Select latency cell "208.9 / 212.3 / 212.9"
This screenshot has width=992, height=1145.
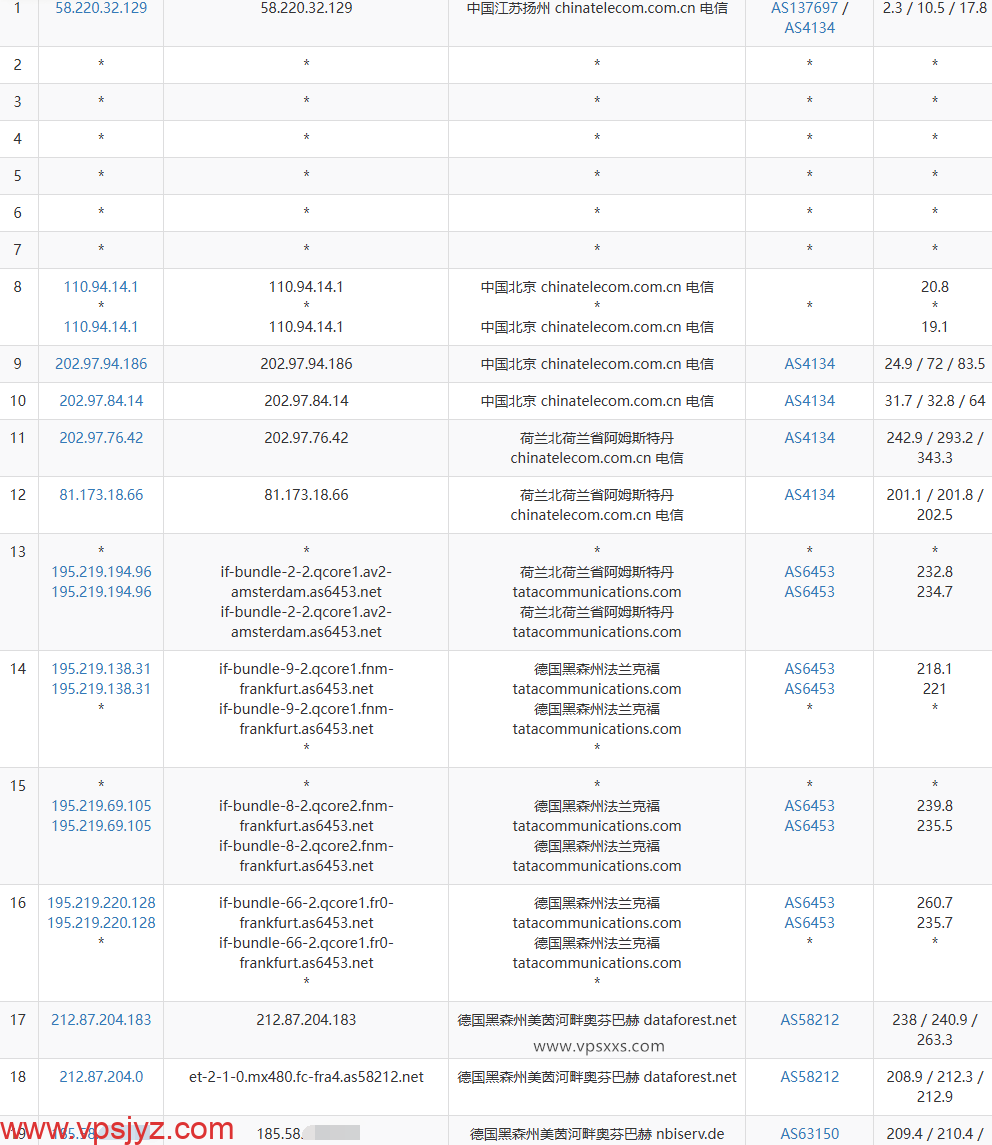(934, 1087)
